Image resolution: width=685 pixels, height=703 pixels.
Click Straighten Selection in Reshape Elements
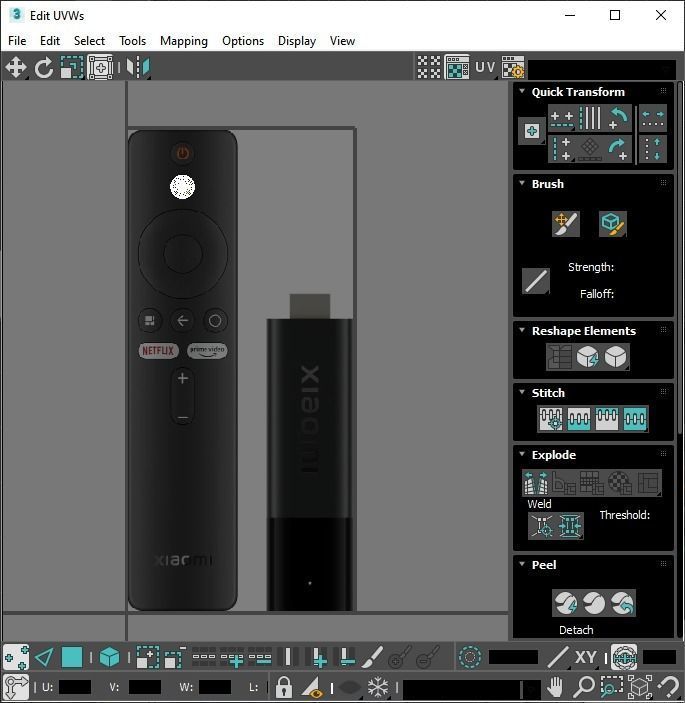tap(559, 357)
